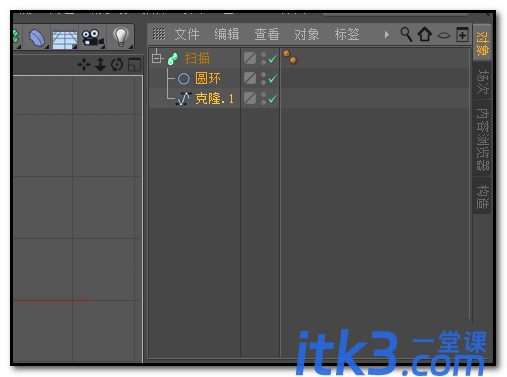The width and height of the screenshot is (507, 377).
Task: Click the home icon in object manager
Action: [425, 34]
